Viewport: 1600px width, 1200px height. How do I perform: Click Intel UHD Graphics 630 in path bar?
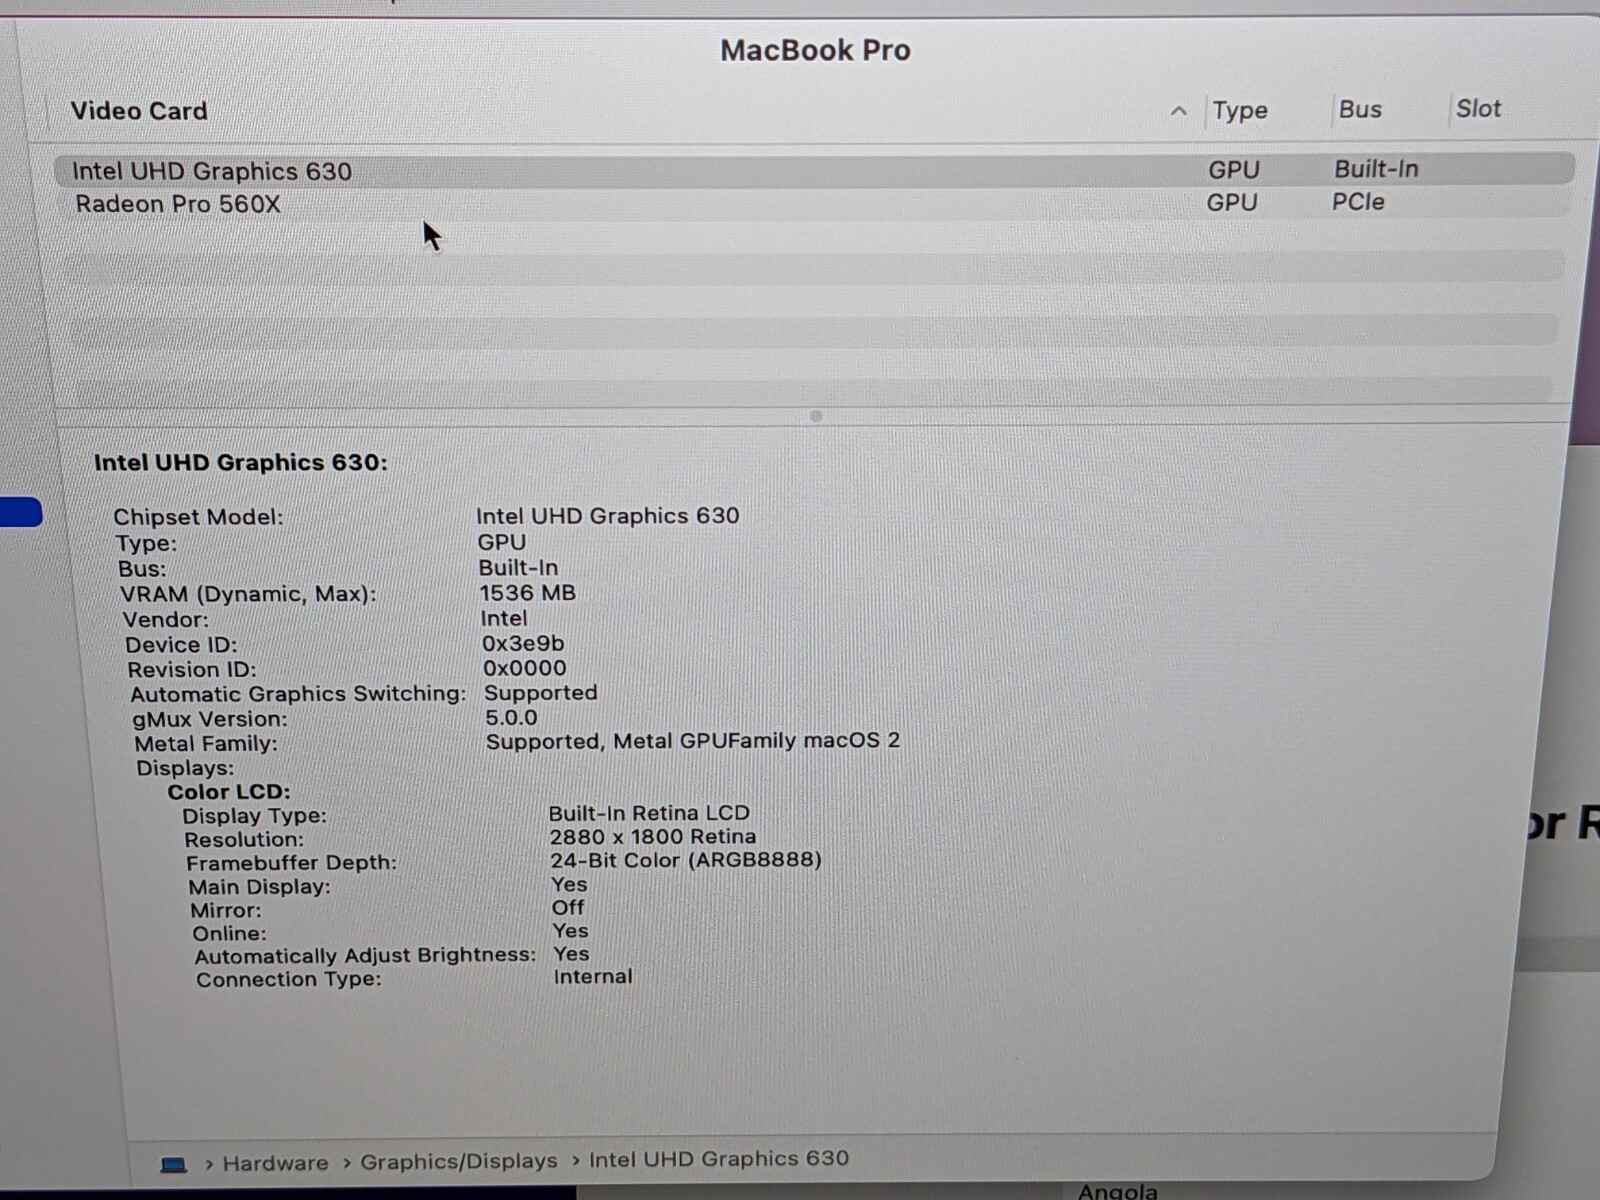tap(719, 1158)
